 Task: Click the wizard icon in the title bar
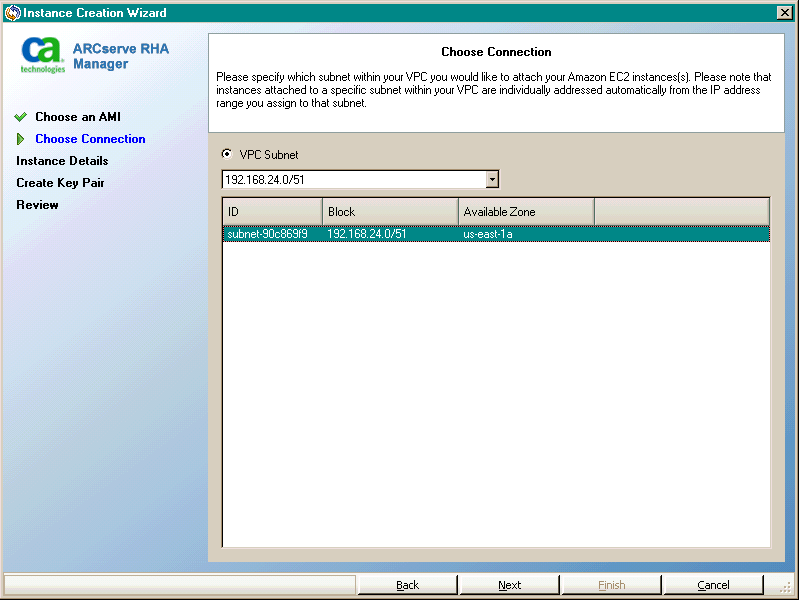pyautogui.click(x=12, y=13)
